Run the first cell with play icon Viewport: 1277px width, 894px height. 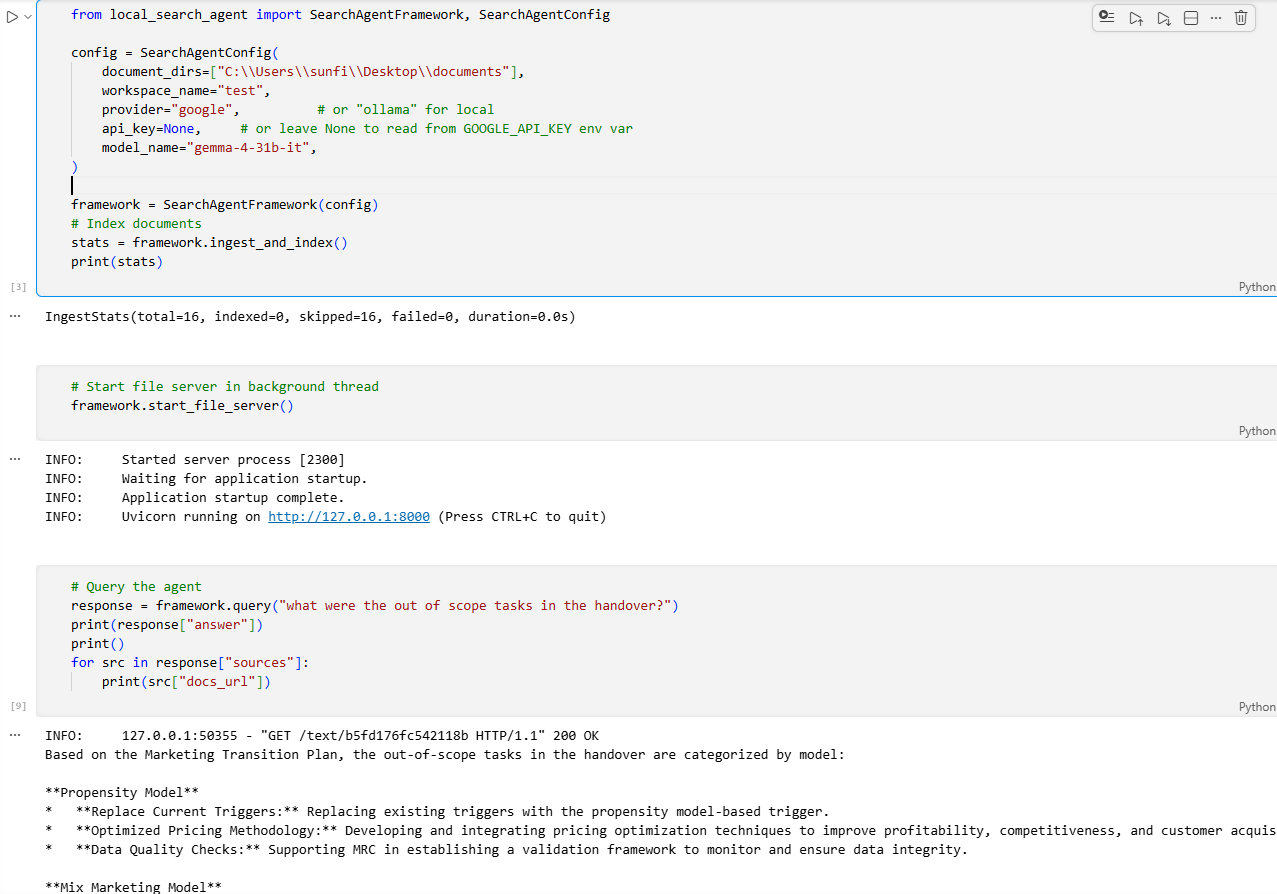(12, 17)
